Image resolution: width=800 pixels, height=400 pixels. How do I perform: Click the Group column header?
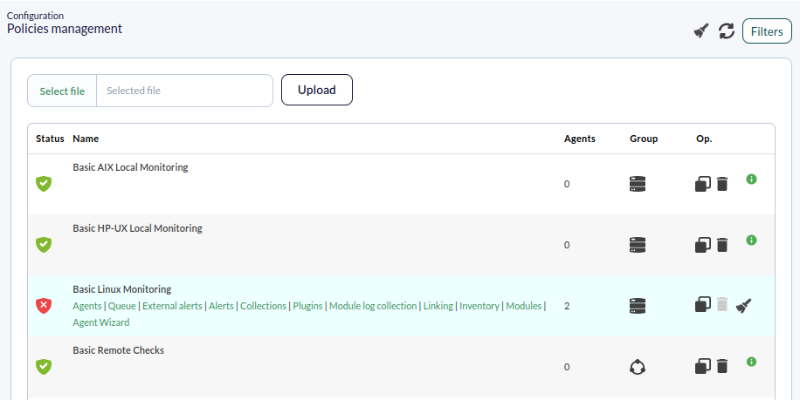coord(644,139)
